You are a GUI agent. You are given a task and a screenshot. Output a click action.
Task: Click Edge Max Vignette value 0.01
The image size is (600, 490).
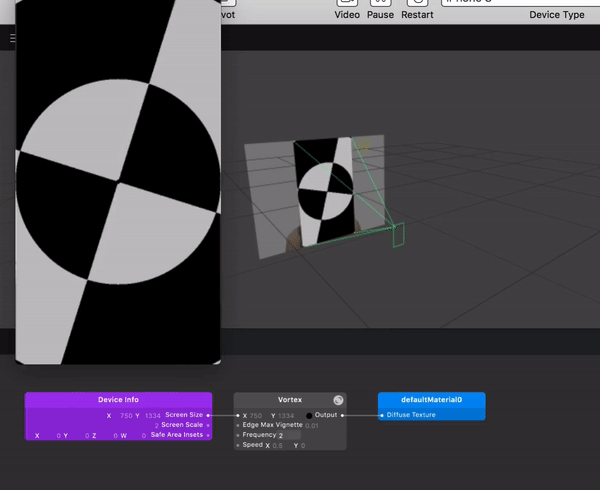pos(312,426)
